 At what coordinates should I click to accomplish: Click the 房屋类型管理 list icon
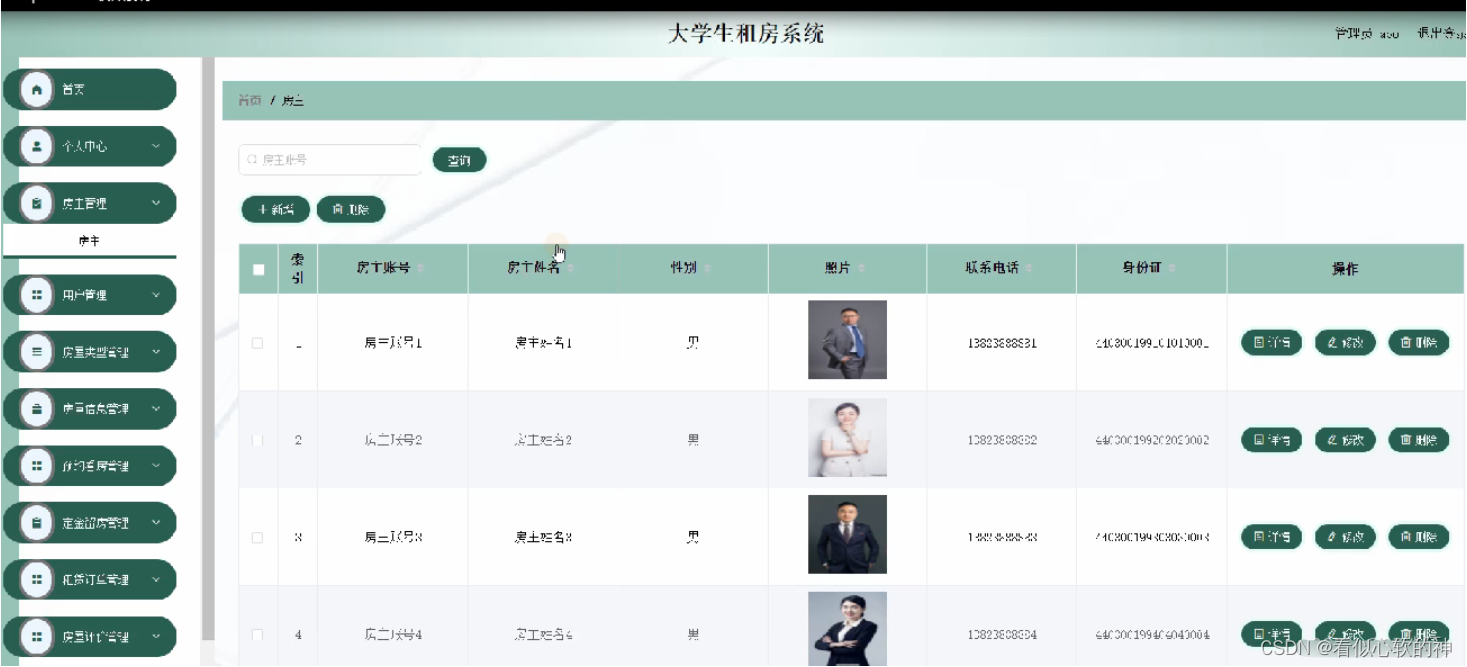tap(37, 352)
